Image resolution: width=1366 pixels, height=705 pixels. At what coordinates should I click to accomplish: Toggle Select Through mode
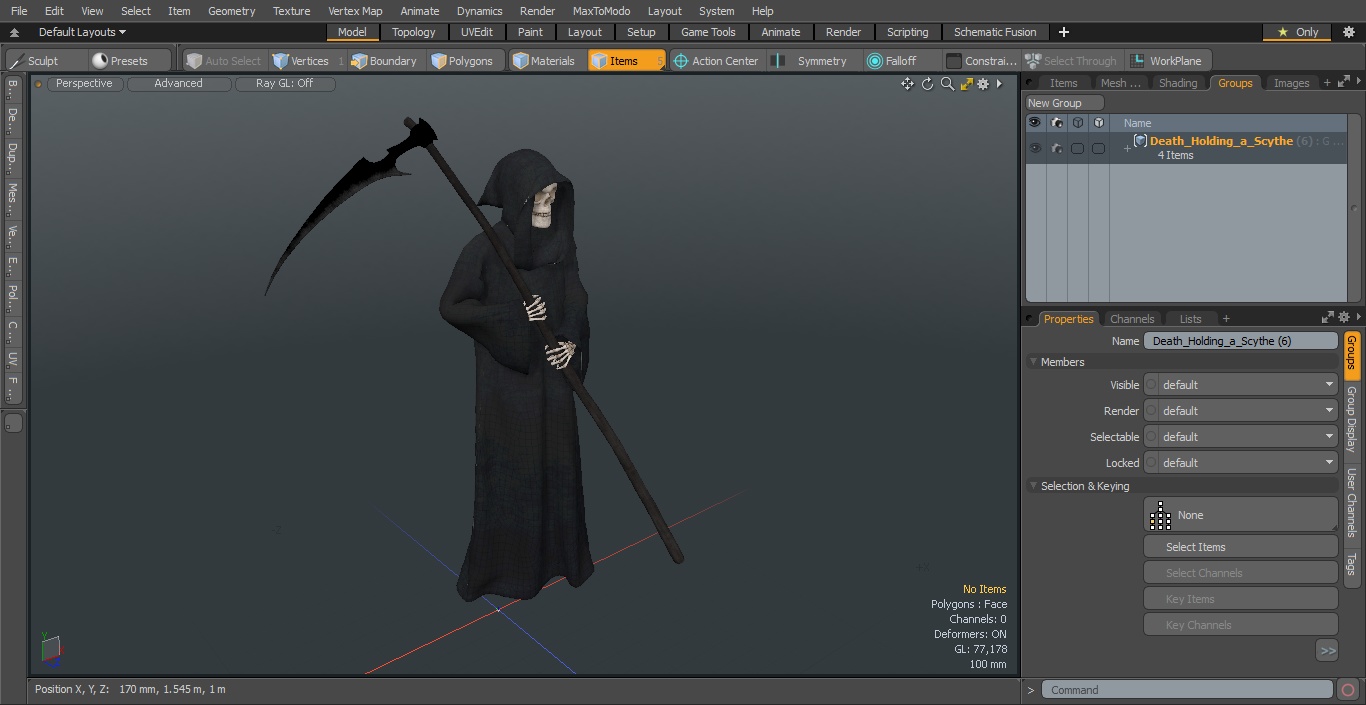pos(1071,61)
